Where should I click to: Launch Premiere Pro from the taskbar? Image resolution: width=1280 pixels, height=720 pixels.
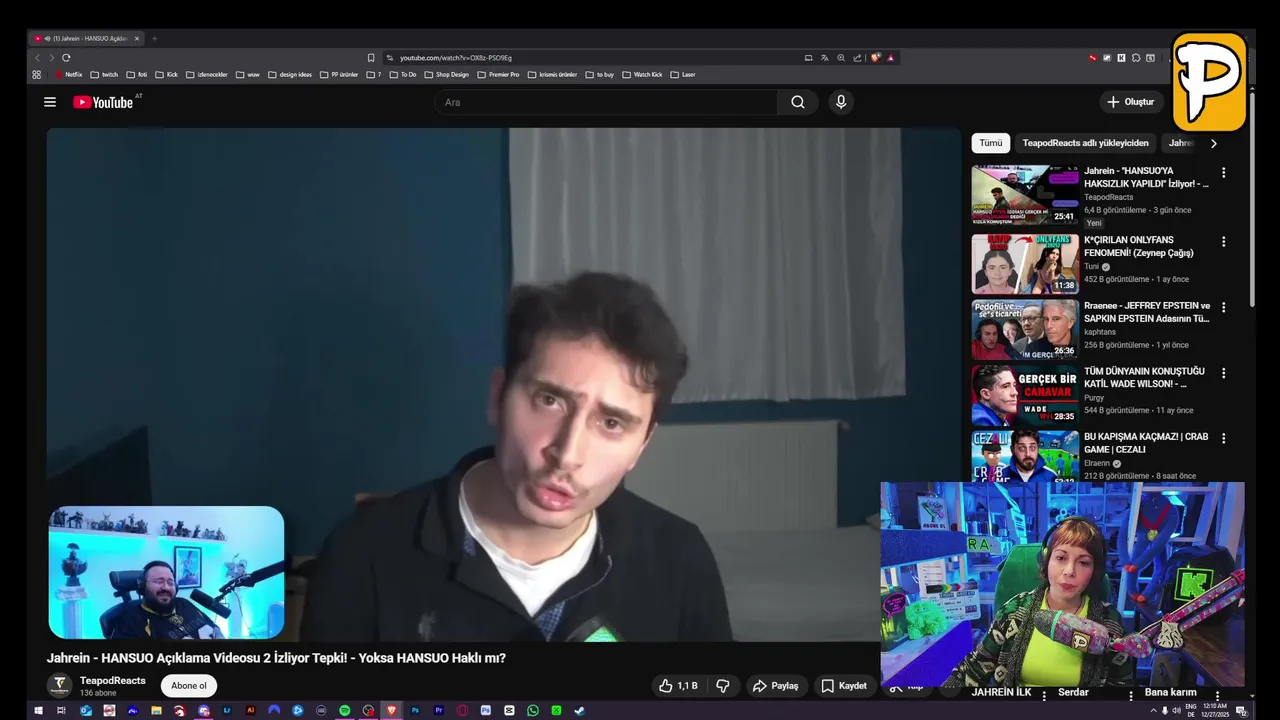[439, 710]
